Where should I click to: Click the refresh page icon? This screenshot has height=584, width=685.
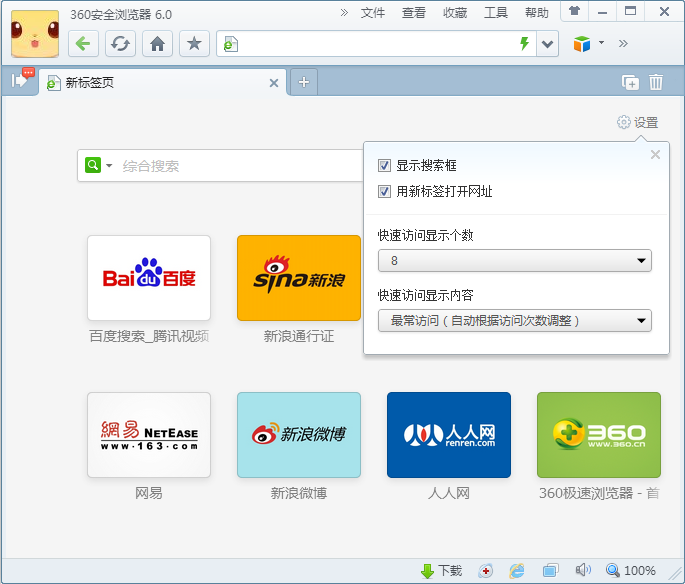120,44
